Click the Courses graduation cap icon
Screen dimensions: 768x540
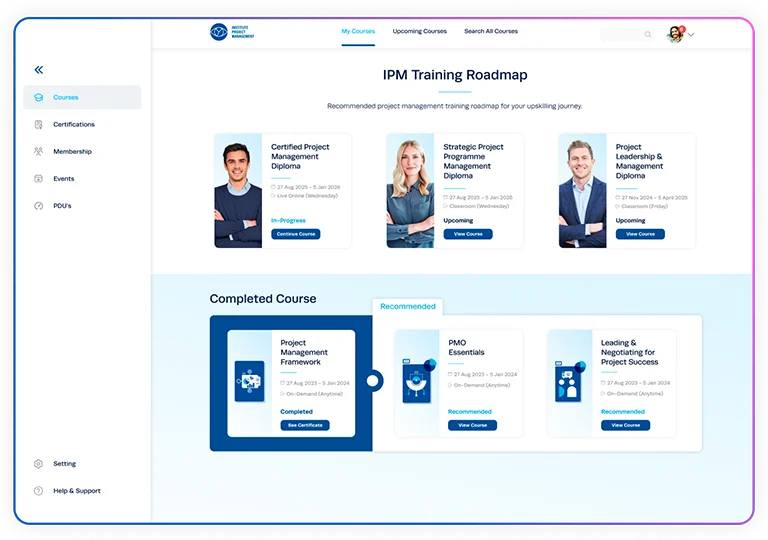point(39,97)
